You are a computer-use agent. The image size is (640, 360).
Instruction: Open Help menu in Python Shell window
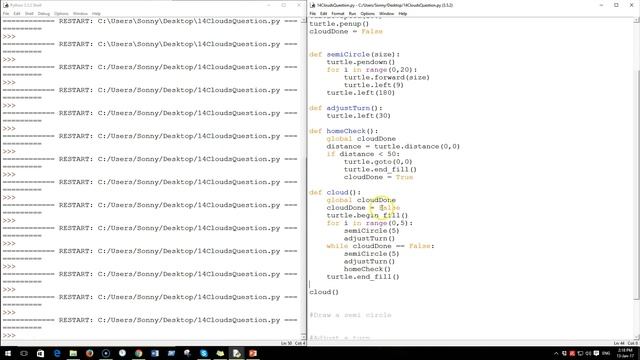click(x=96, y=13)
